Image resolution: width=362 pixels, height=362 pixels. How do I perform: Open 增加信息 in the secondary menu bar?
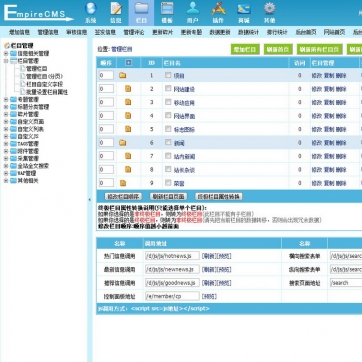click(19, 32)
